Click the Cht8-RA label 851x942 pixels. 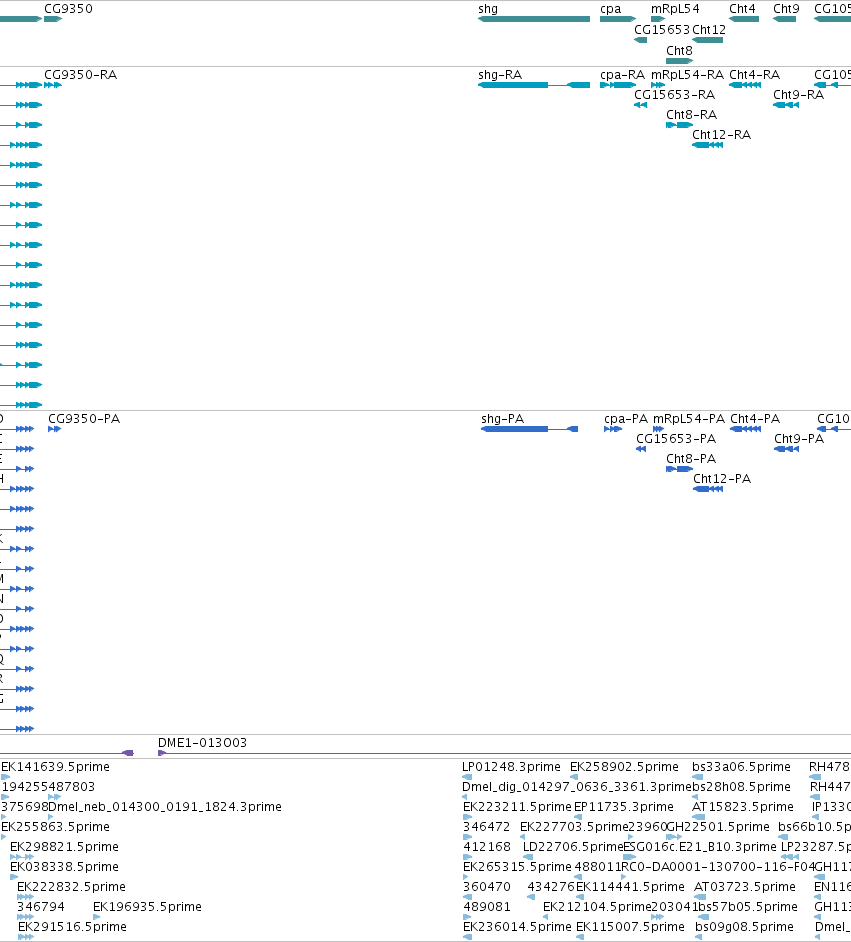[x=691, y=115]
